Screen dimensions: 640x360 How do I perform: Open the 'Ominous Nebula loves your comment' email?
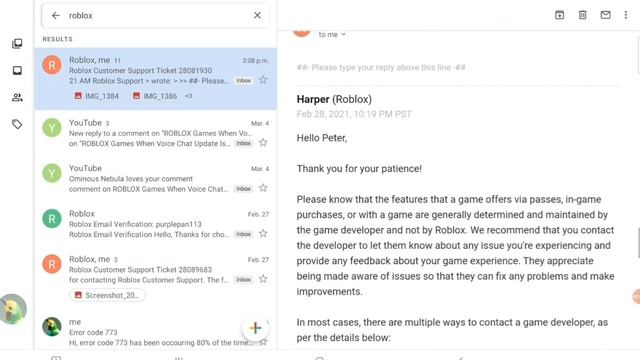[156, 178]
